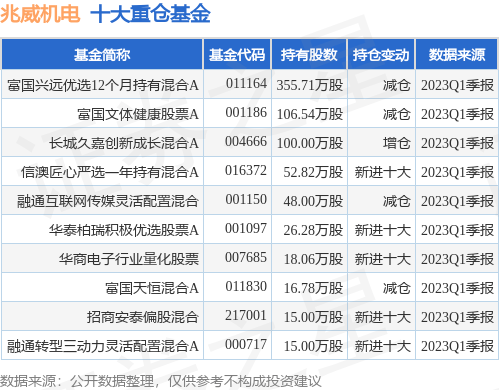Open 融通互联网传媒灵活配置混合 fund
The image size is (499, 390).
click(108, 201)
